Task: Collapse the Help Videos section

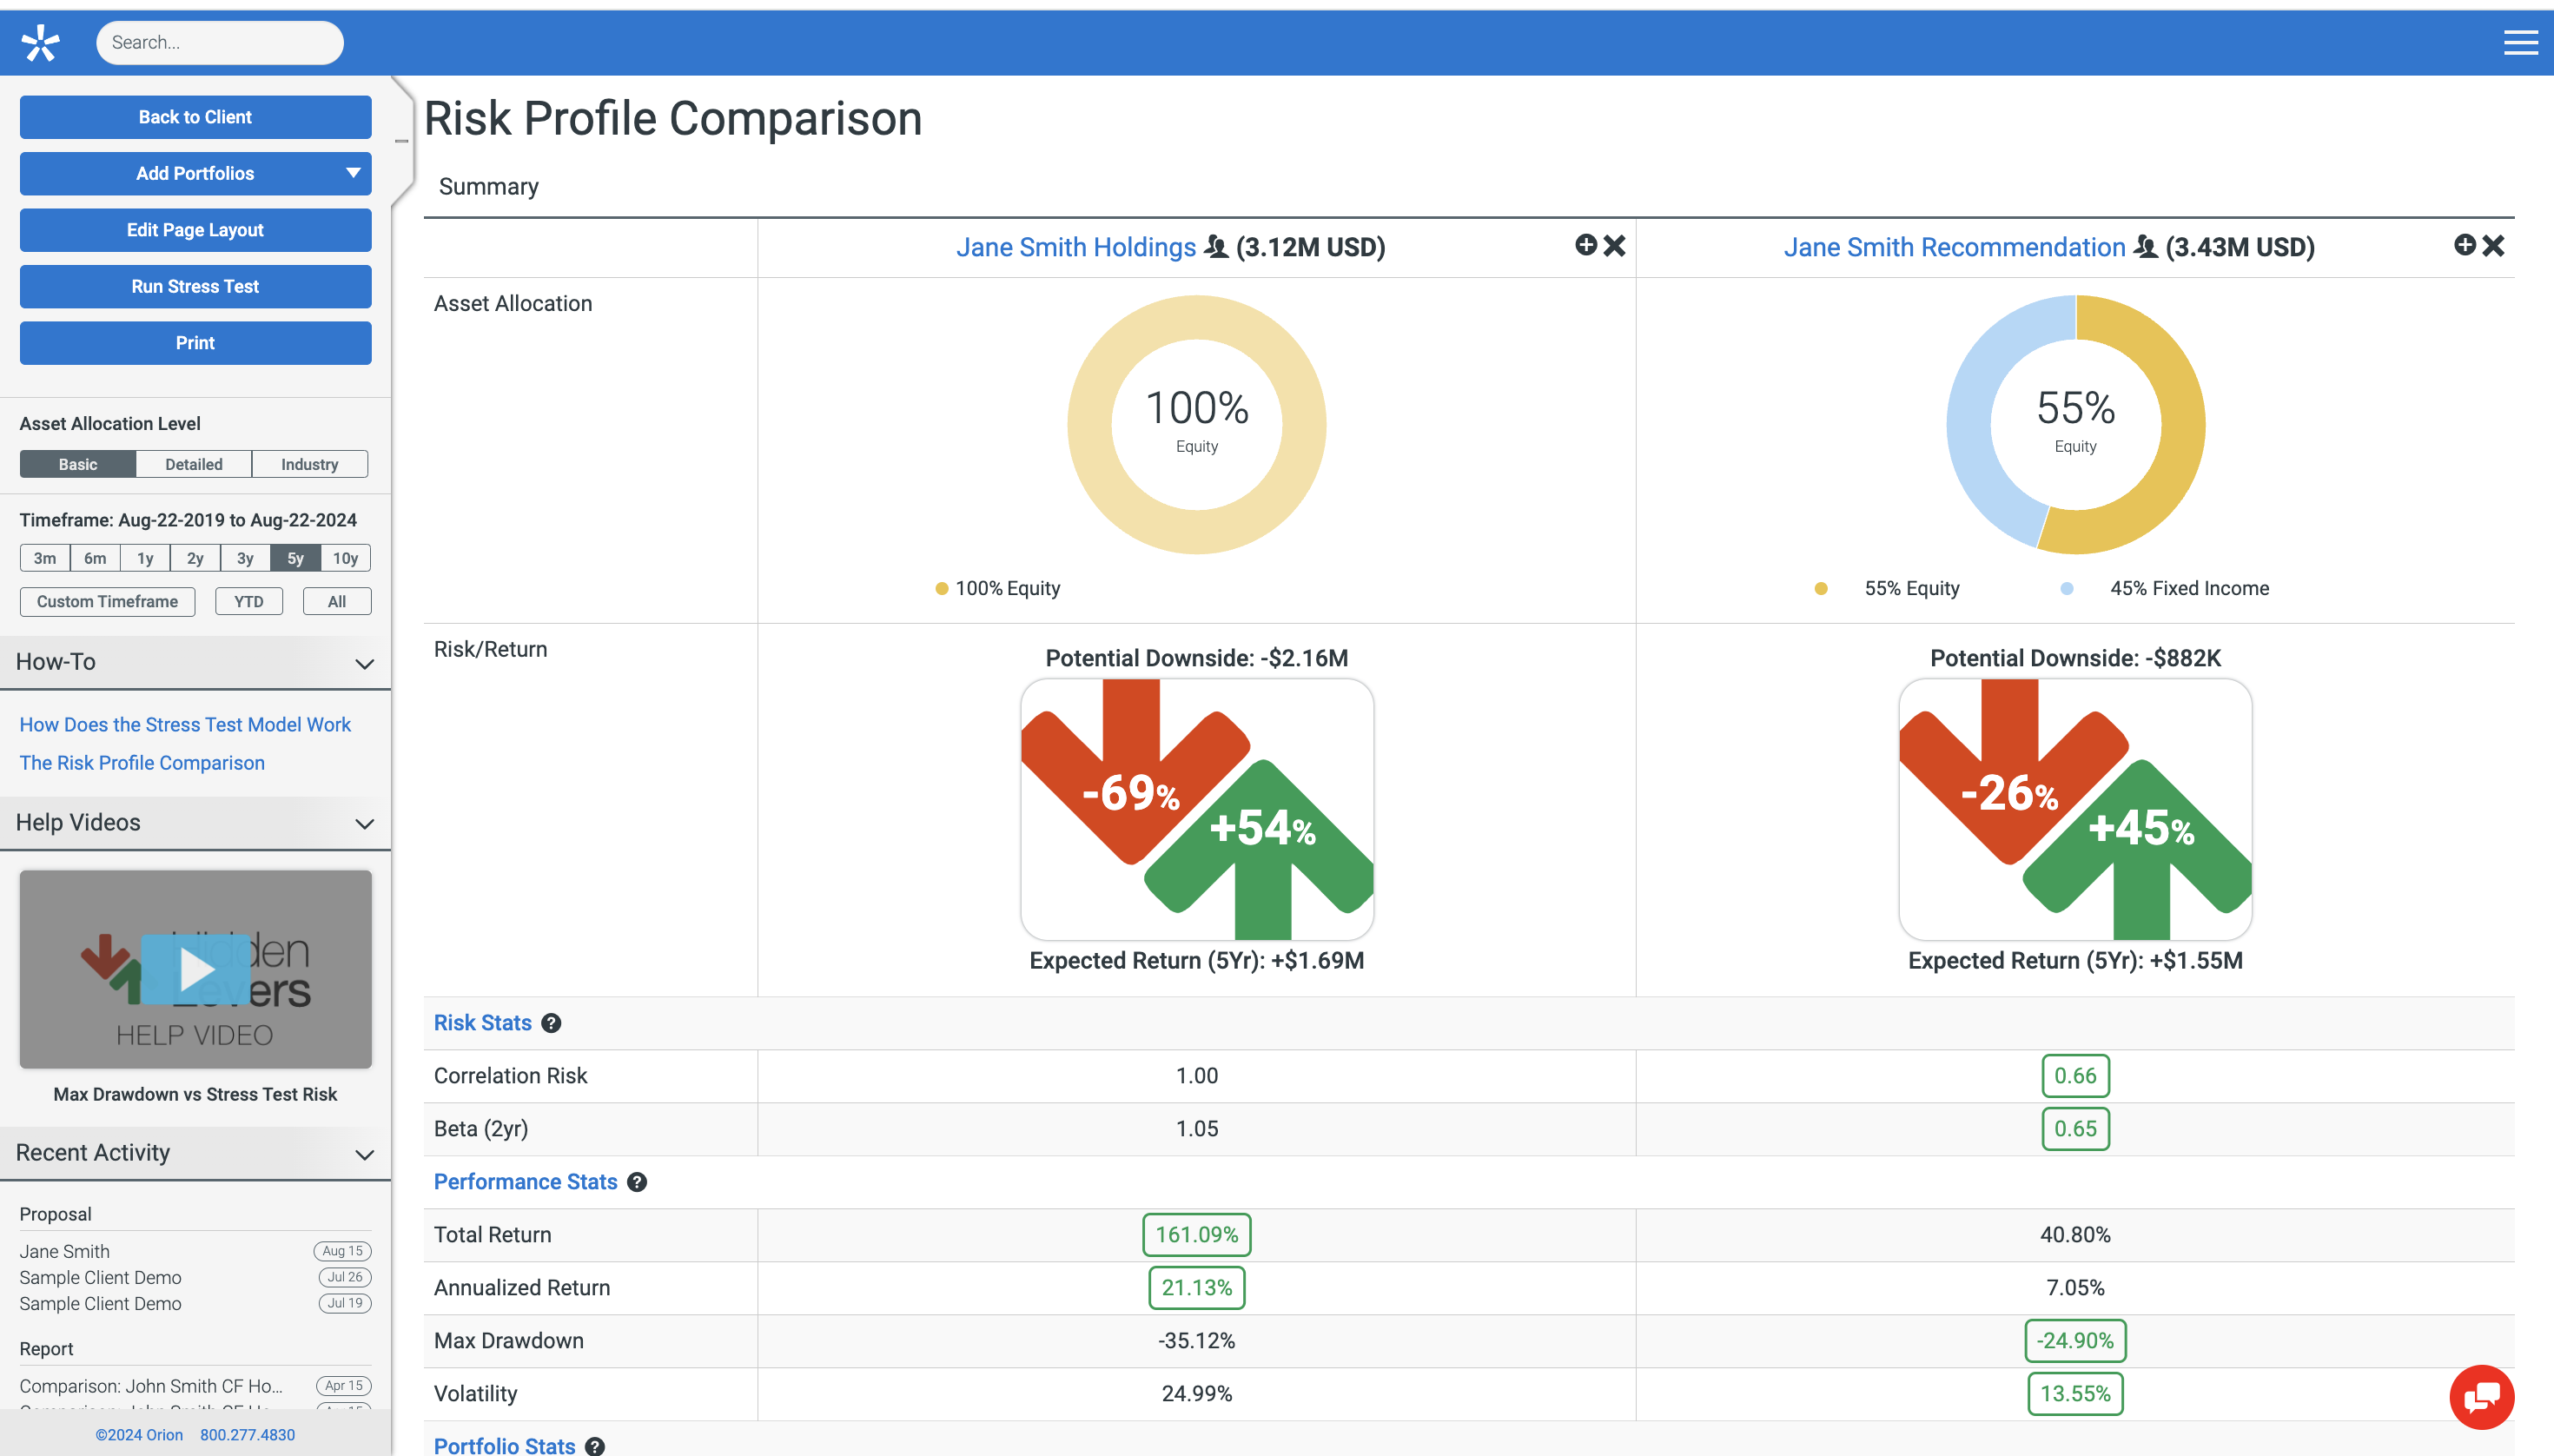Action: pyautogui.click(x=365, y=824)
